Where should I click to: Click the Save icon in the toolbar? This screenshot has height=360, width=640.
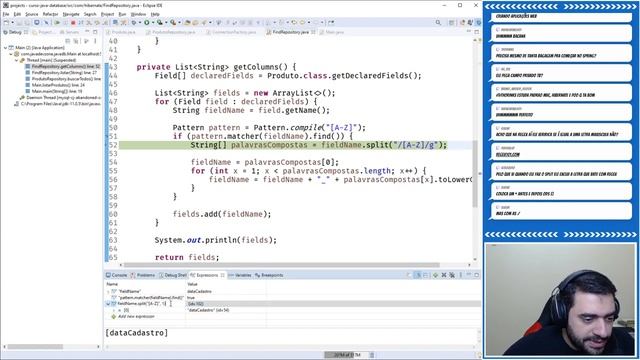click(x=20, y=22)
